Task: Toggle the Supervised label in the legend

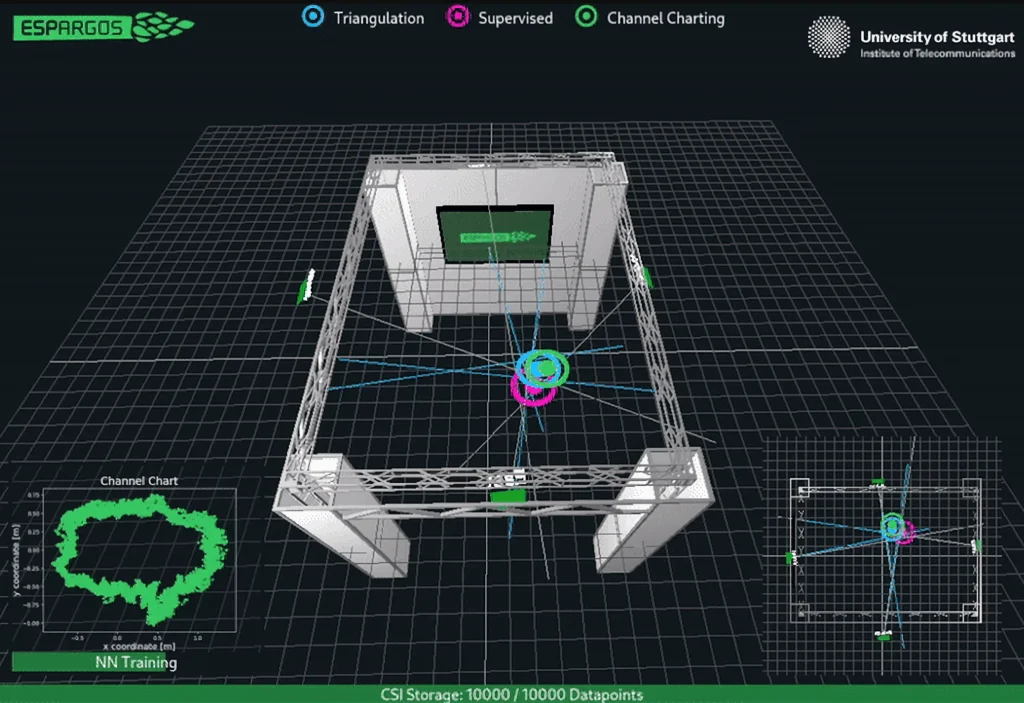Action: [515, 18]
